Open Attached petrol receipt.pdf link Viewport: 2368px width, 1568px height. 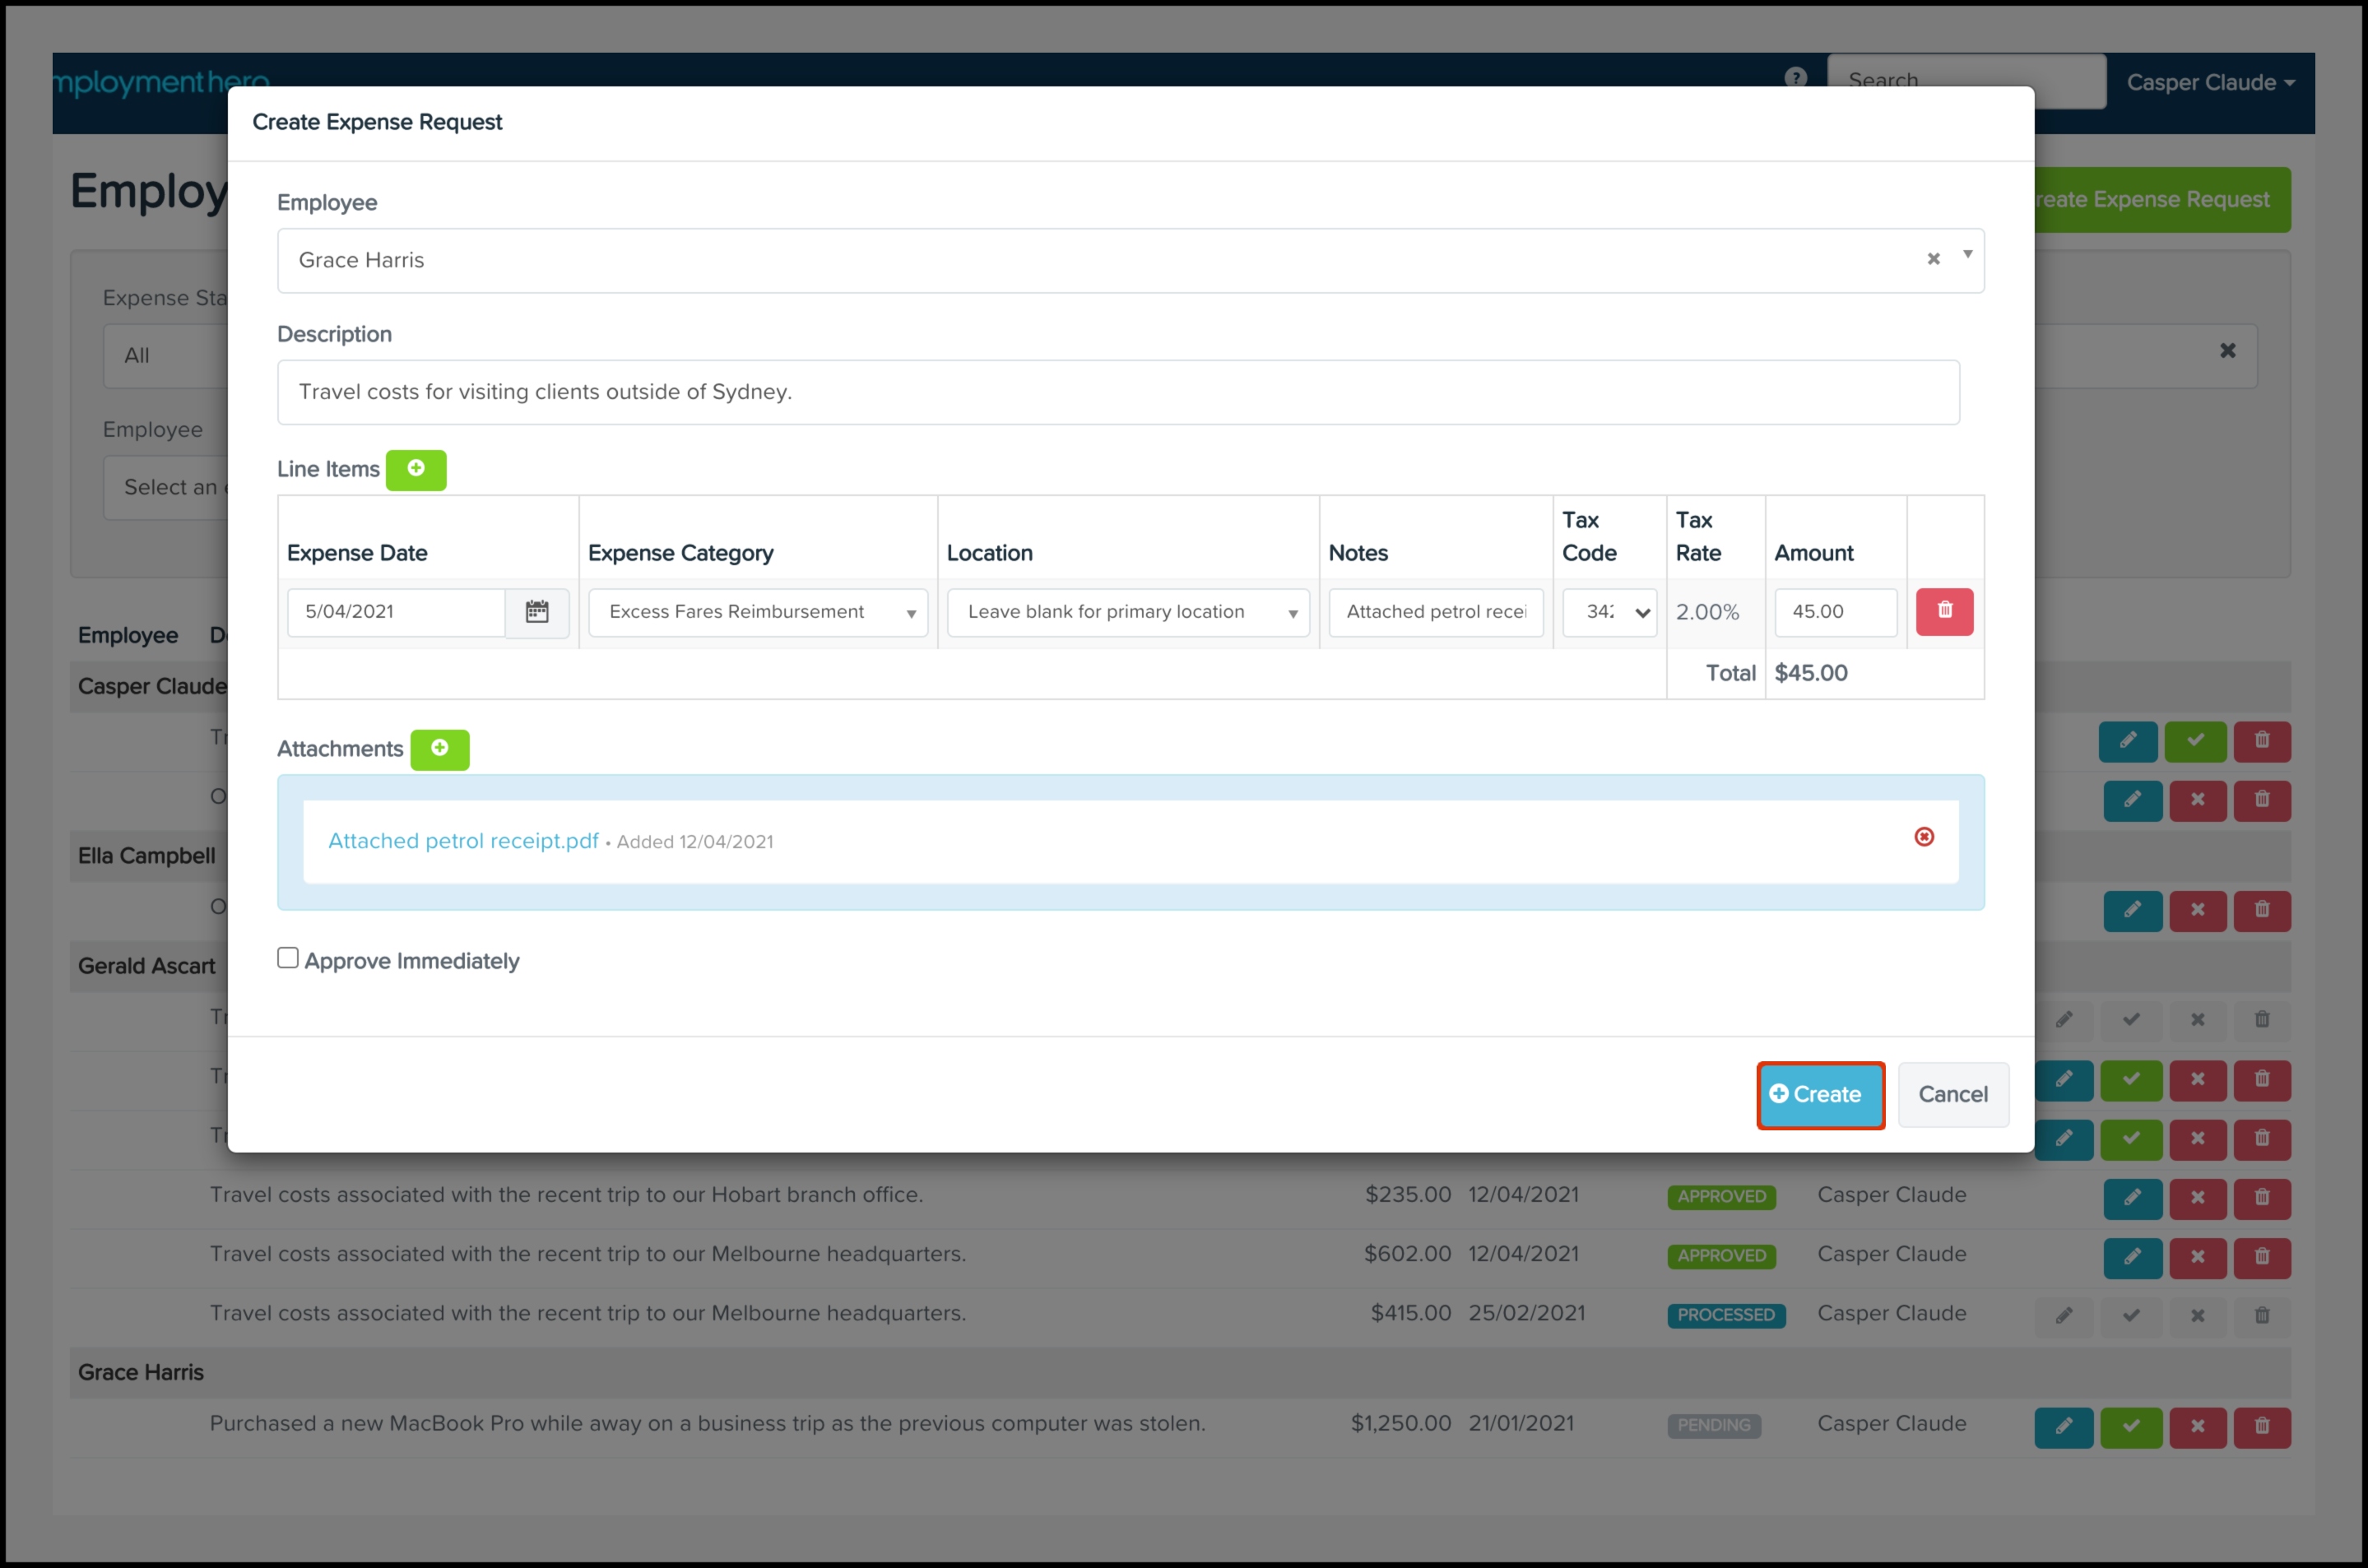point(463,841)
